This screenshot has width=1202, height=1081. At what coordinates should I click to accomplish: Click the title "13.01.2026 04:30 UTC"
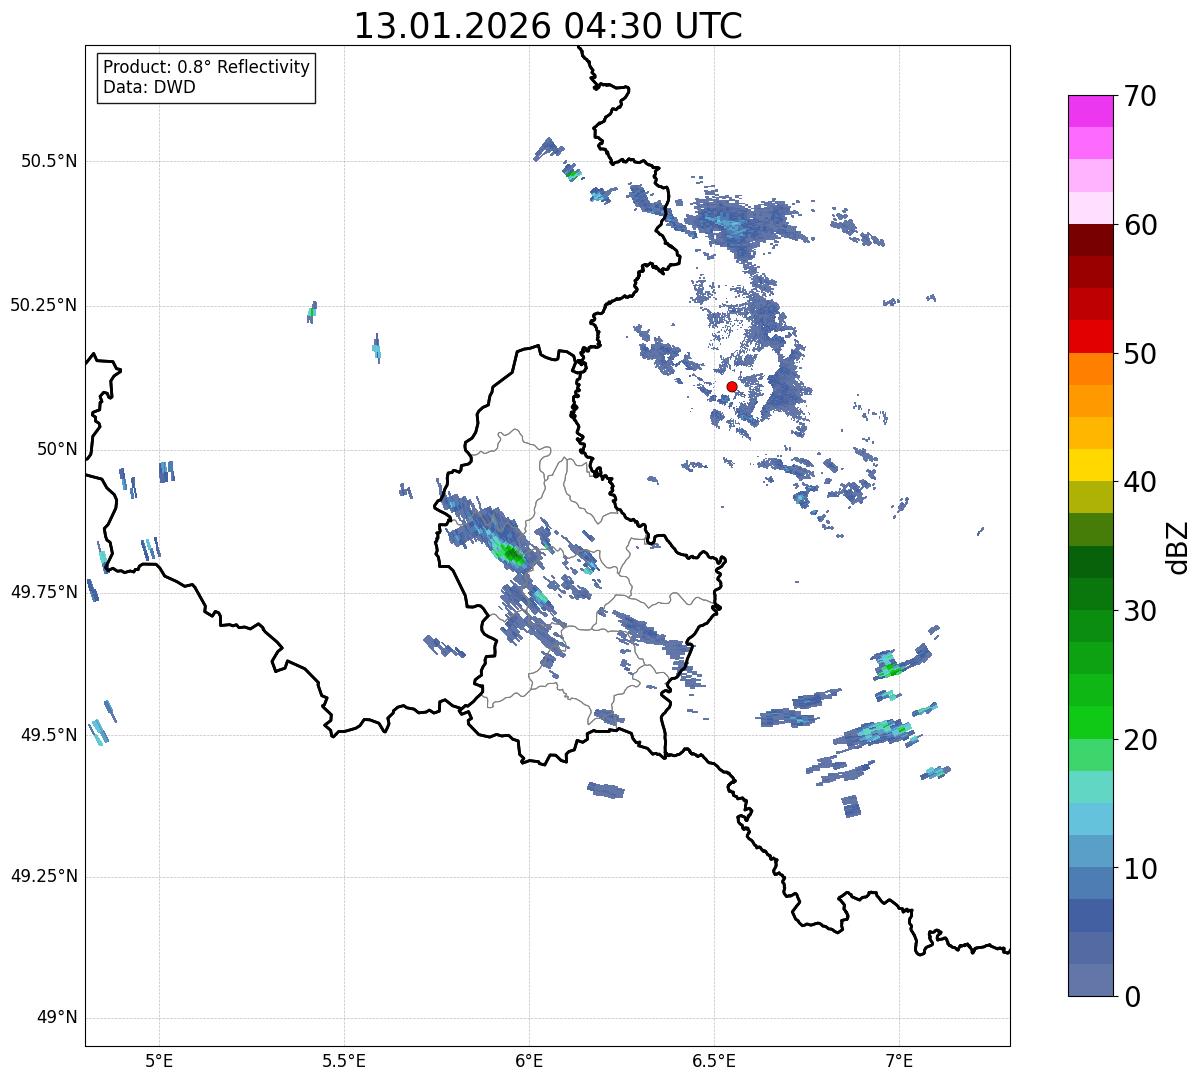[548, 26]
